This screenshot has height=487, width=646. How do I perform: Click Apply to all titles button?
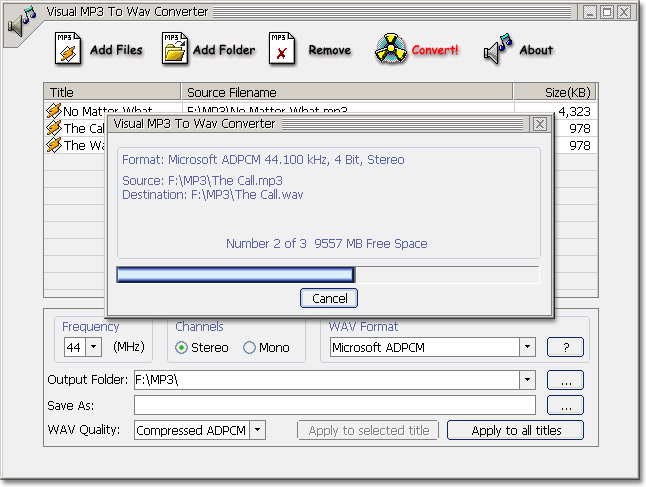click(515, 430)
